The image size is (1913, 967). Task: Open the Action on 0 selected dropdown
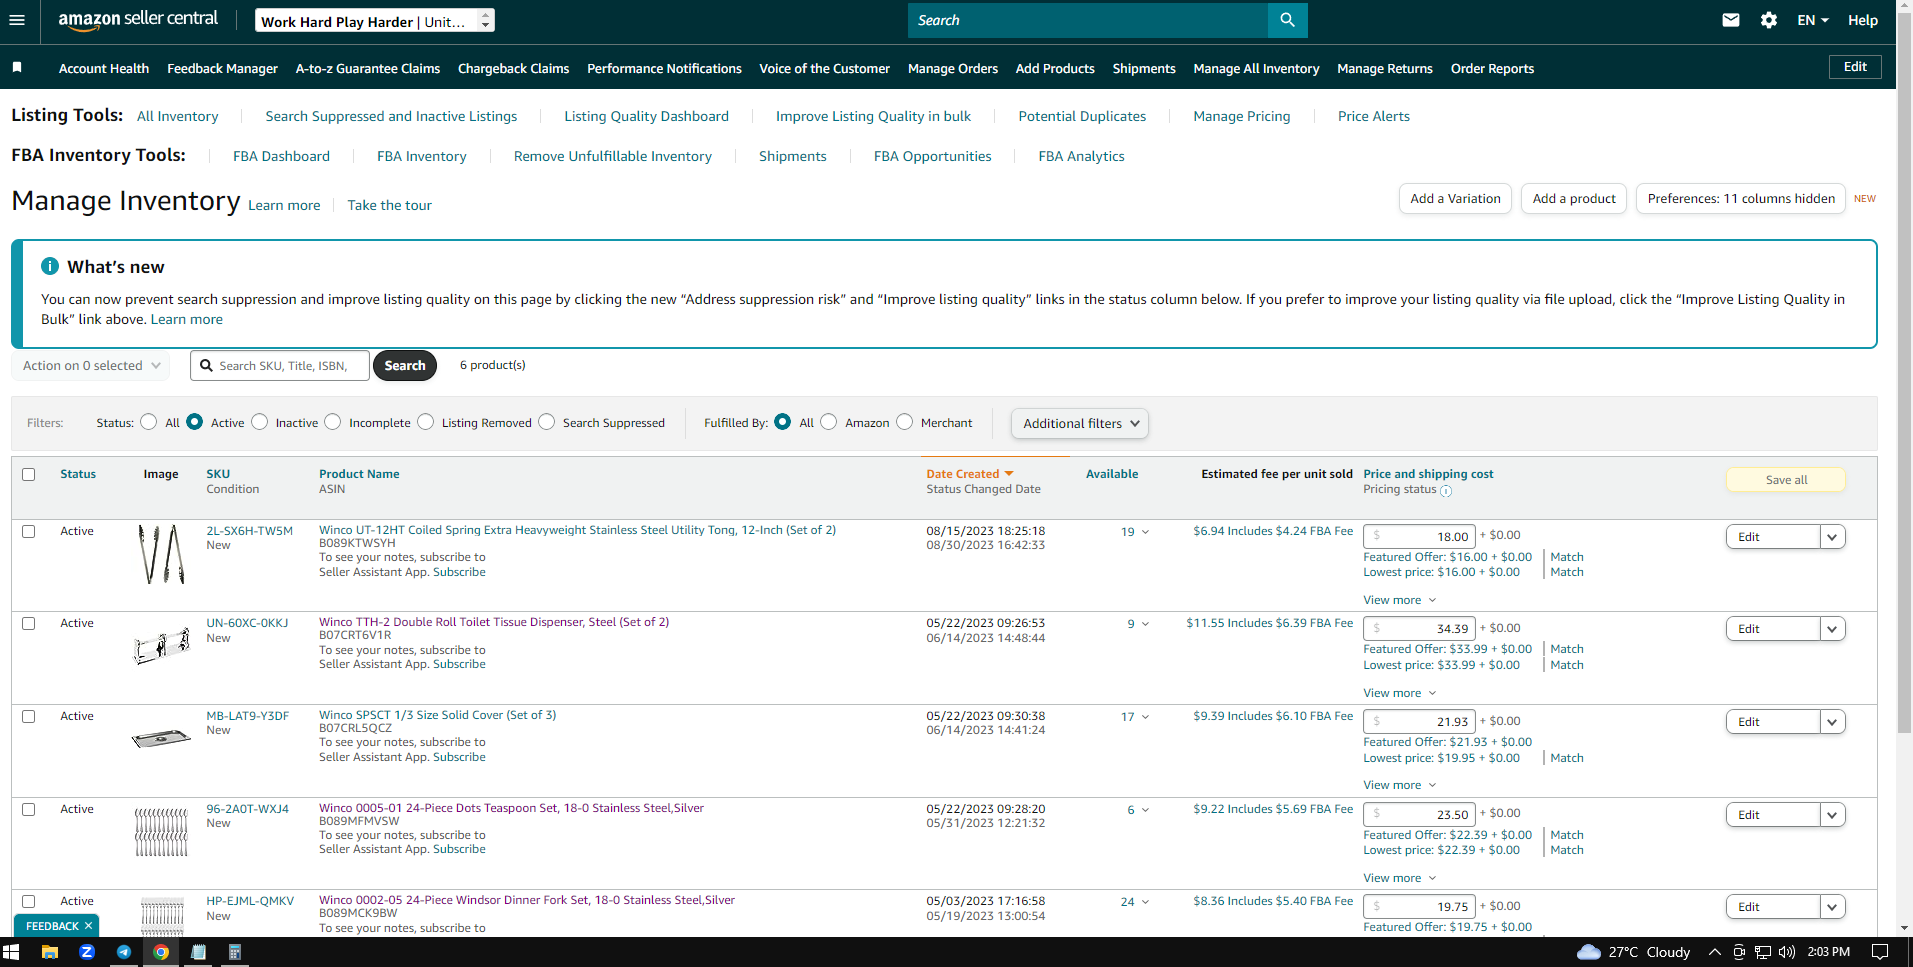[90, 365]
